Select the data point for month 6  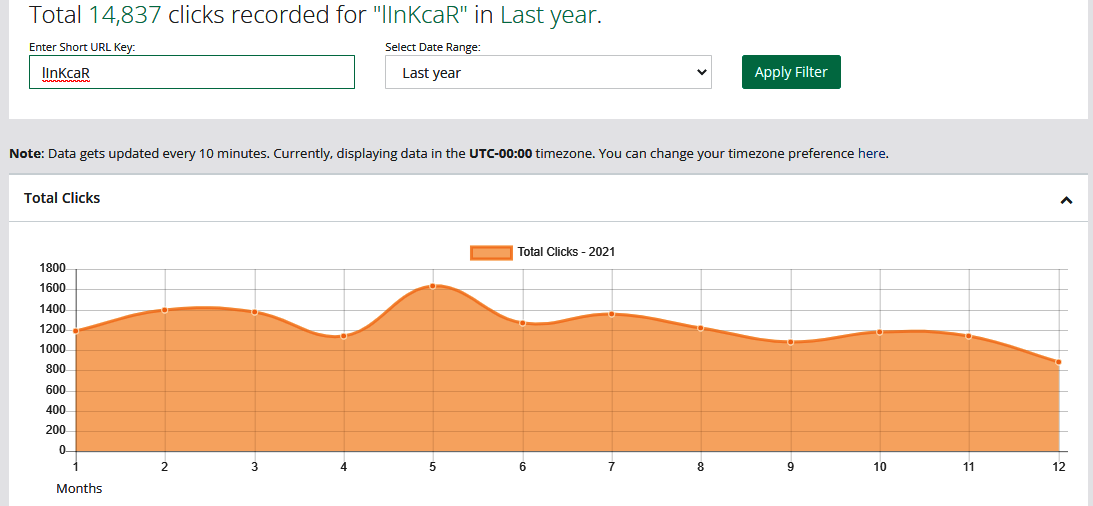(522, 323)
